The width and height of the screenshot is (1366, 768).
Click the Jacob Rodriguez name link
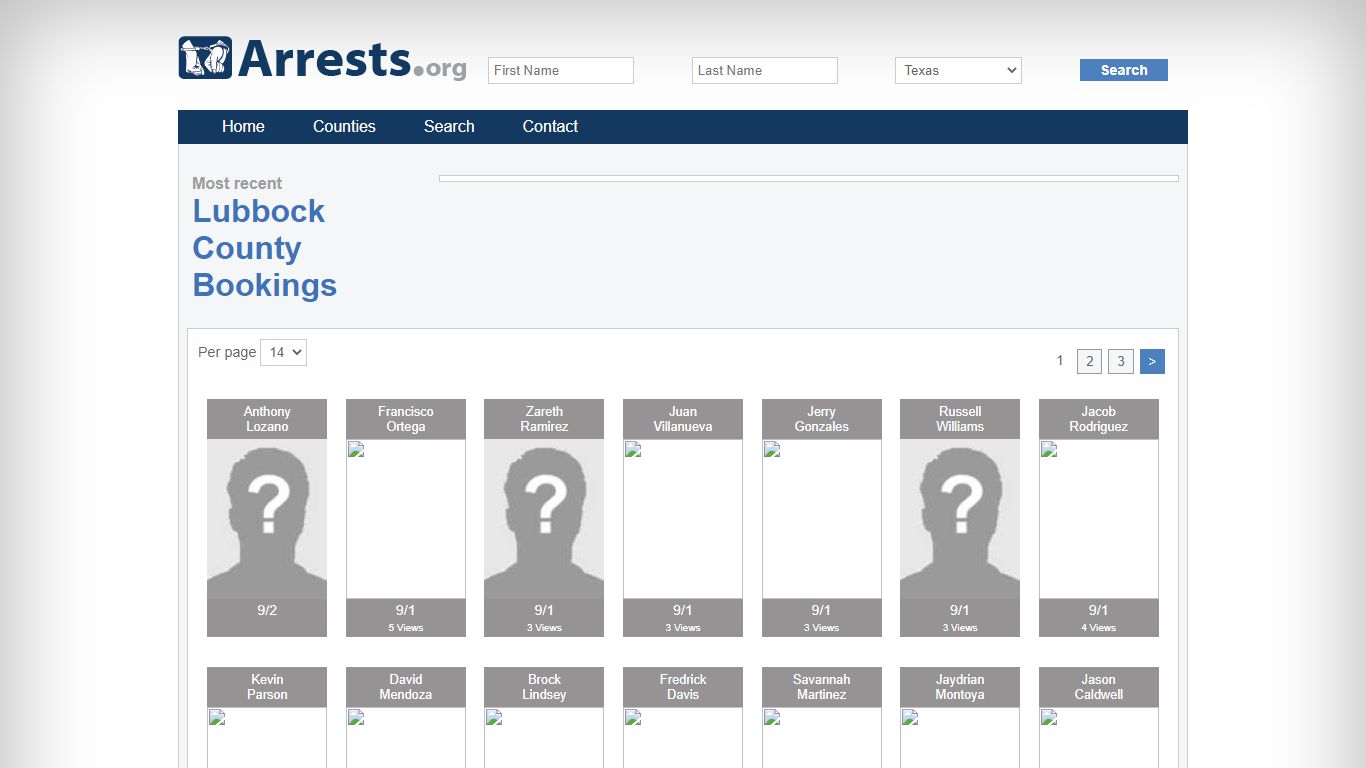pos(1099,419)
